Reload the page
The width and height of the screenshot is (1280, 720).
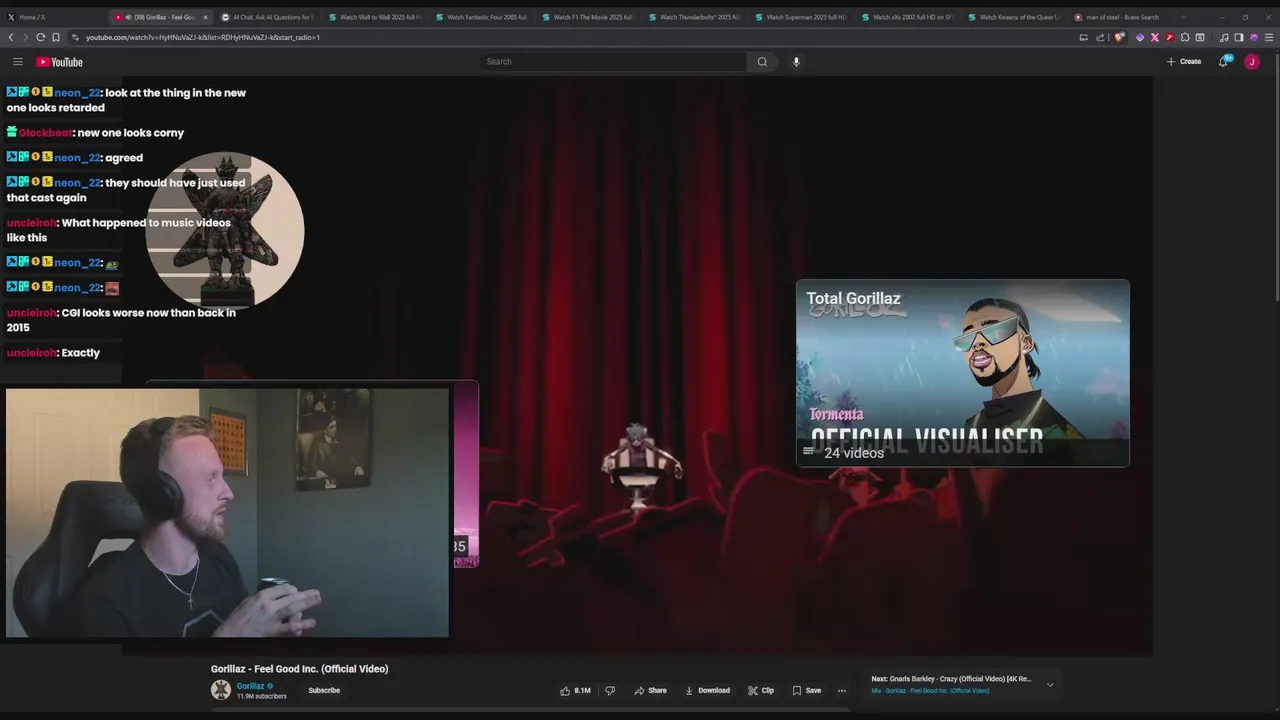click(40, 37)
